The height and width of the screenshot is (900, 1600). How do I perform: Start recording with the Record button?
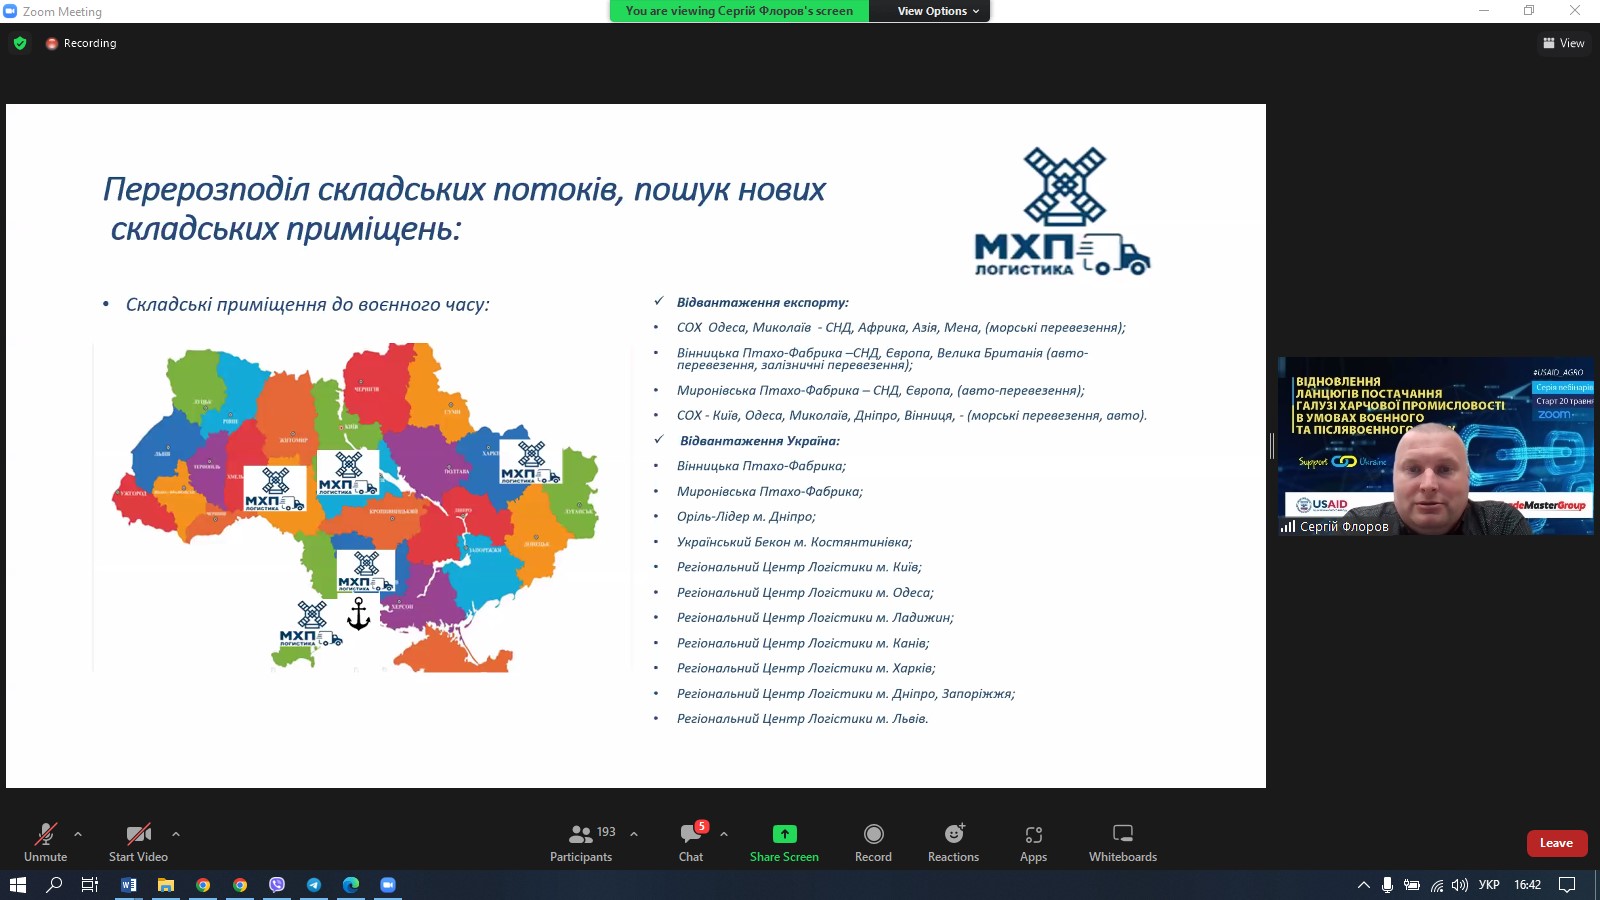point(873,842)
